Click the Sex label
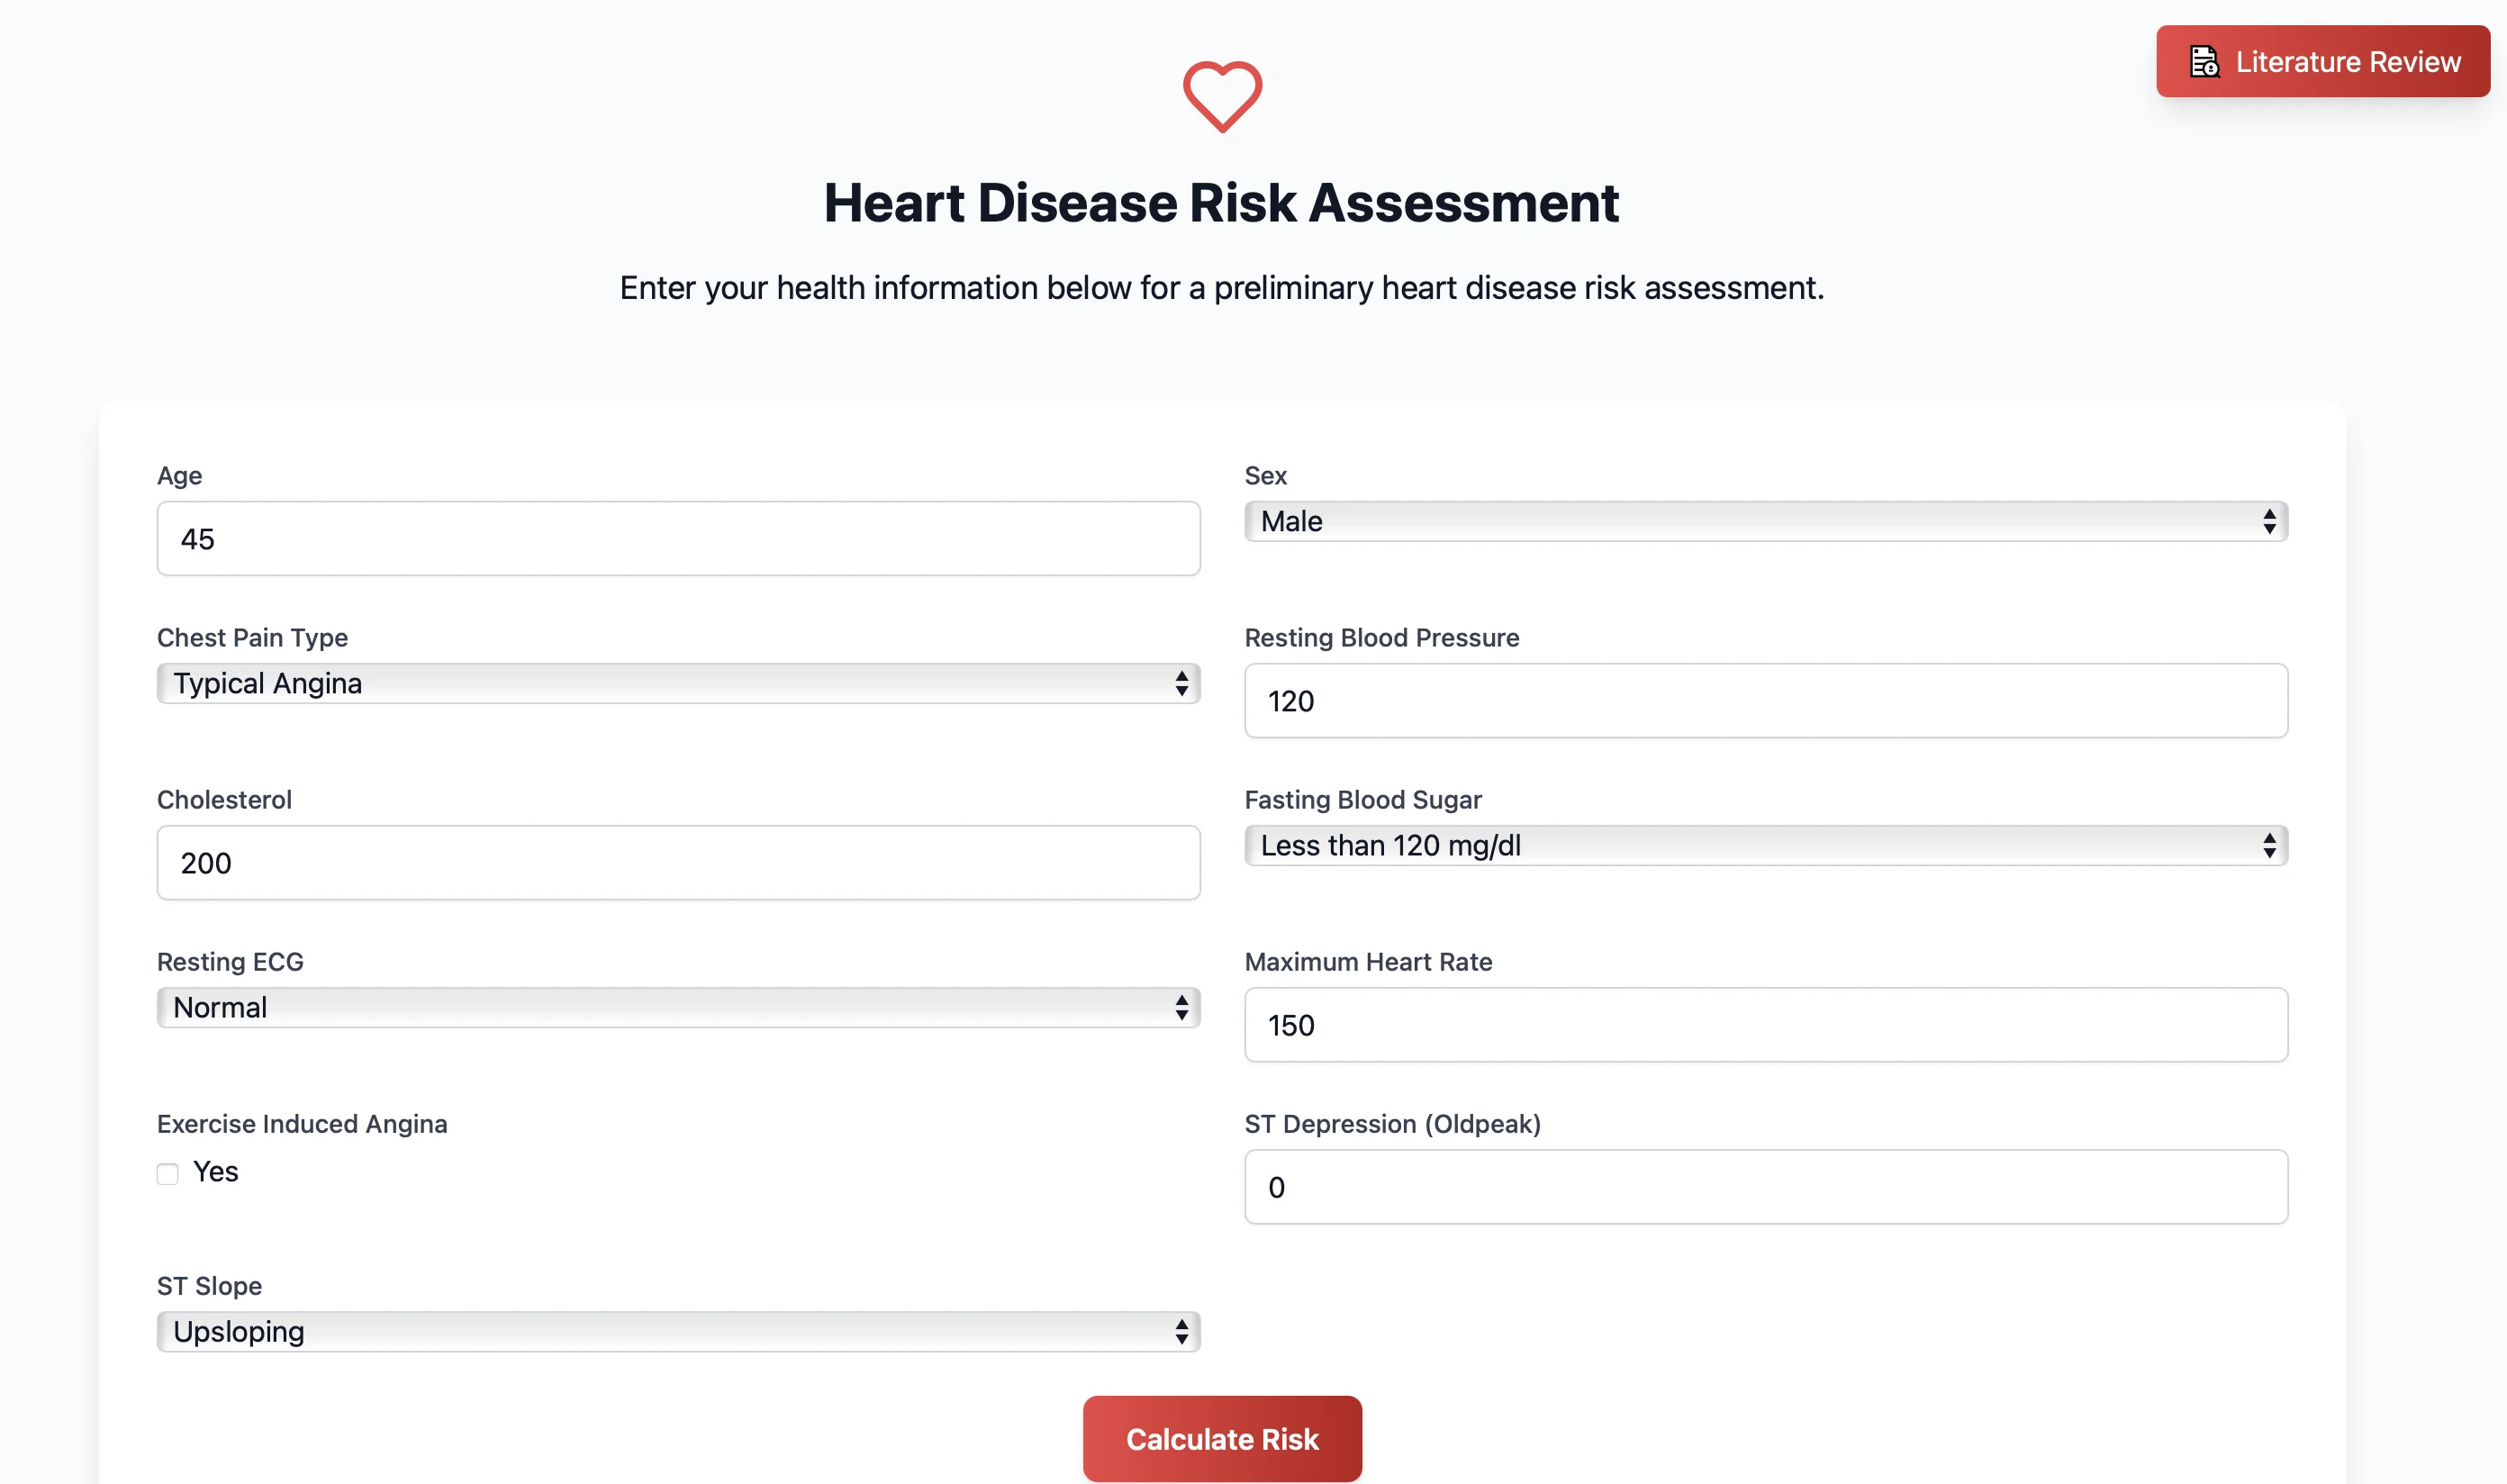2507x1484 pixels. [1265, 476]
